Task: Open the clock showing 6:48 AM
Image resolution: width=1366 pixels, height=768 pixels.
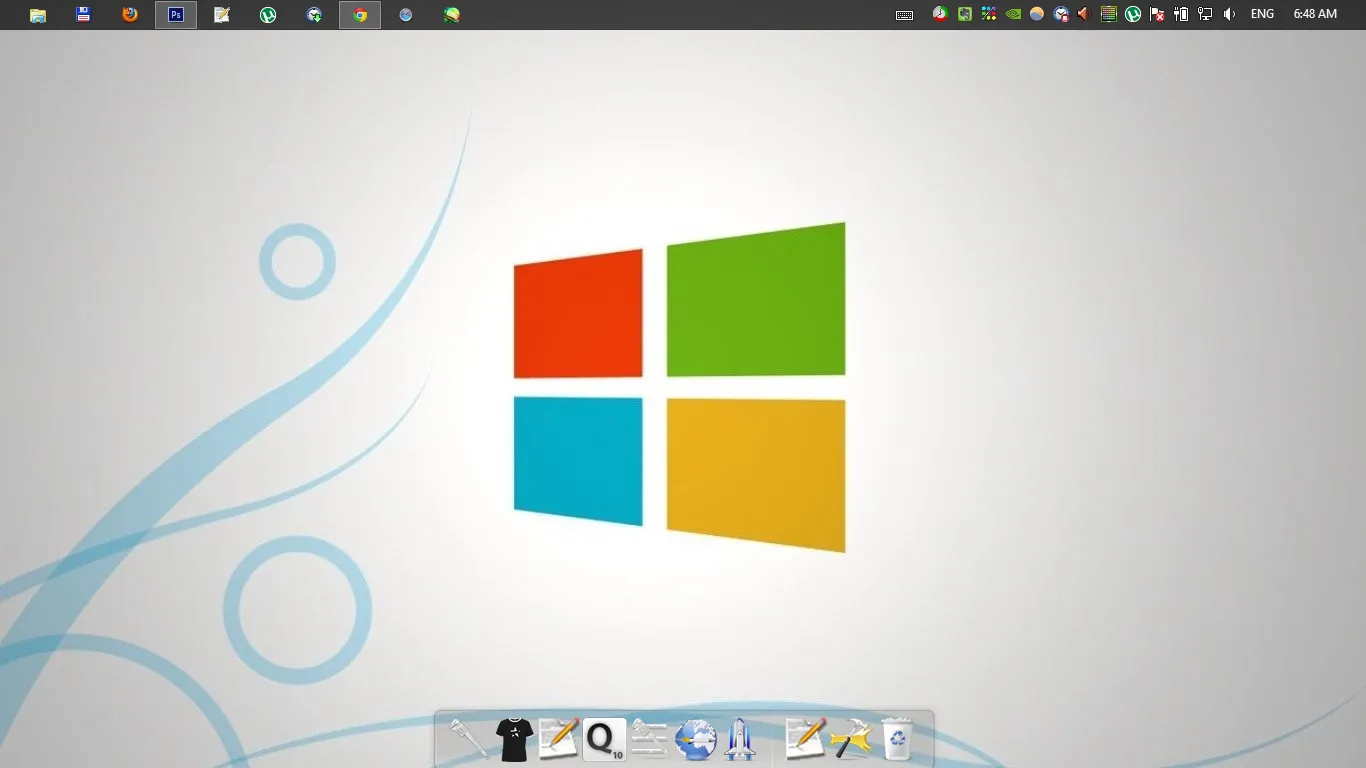Action: 1315,14
